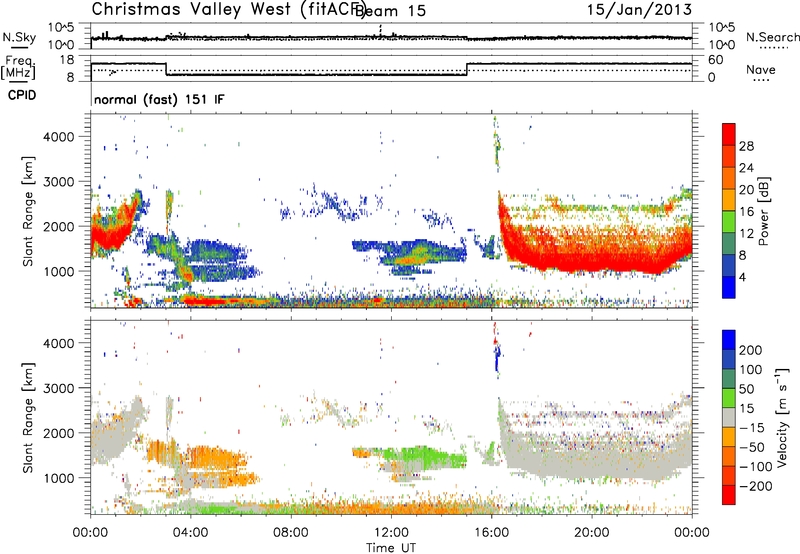Click '50' on the Velocity color bar
800x554 pixels.
click(x=746, y=389)
